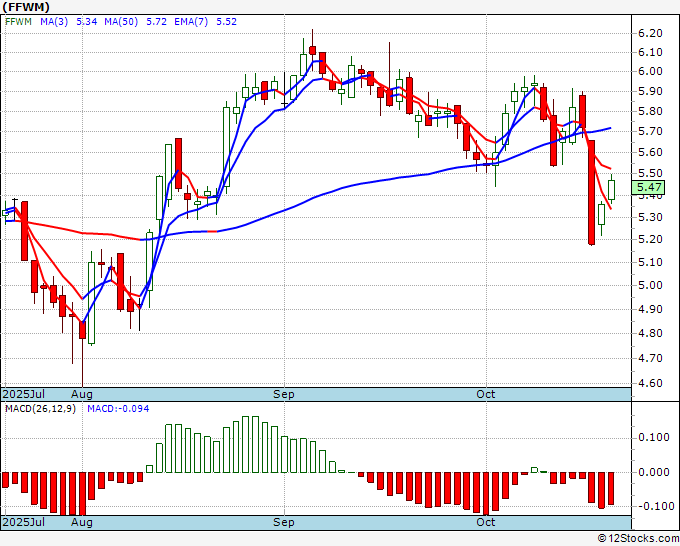The width and height of the screenshot is (680, 546).
Task: Click the MACD(26,12,9) indicator label
Action: point(40,409)
